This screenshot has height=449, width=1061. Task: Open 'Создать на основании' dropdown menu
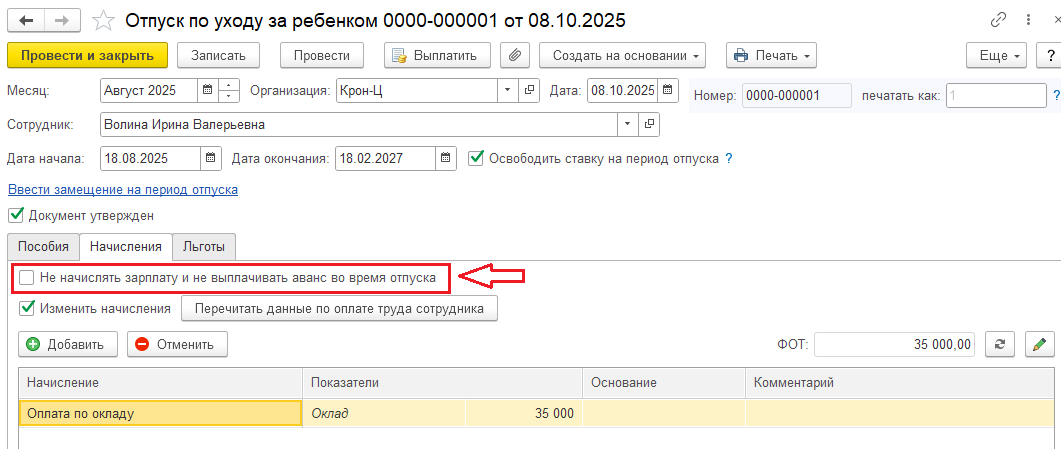pyautogui.click(x=623, y=55)
